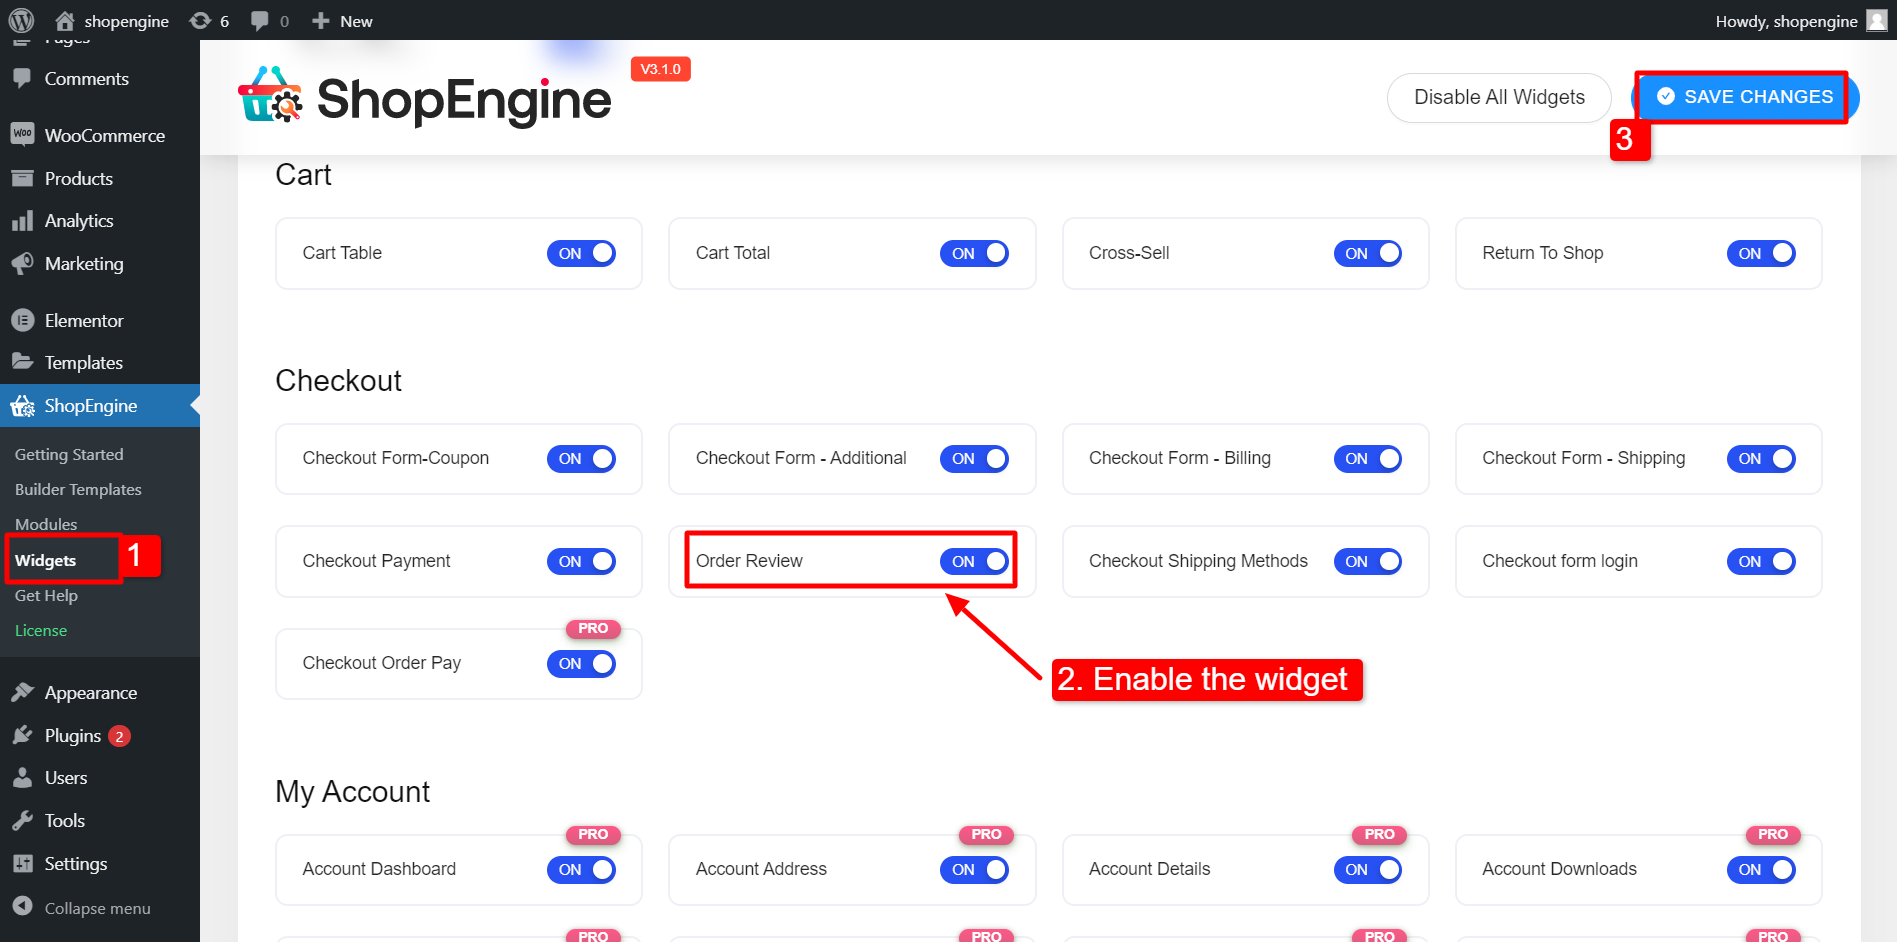This screenshot has width=1897, height=942.
Task: Open the user avatar in admin bar
Action: (1877, 21)
